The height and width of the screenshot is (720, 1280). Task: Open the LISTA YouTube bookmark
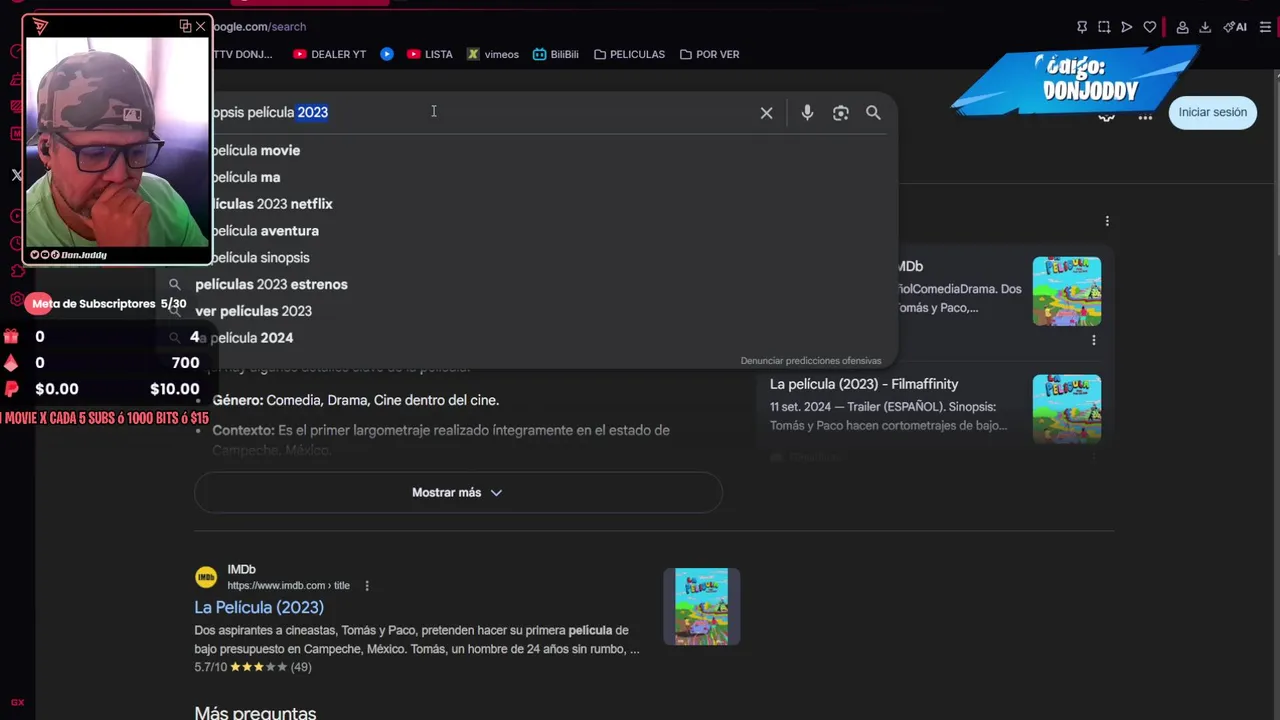coord(430,54)
